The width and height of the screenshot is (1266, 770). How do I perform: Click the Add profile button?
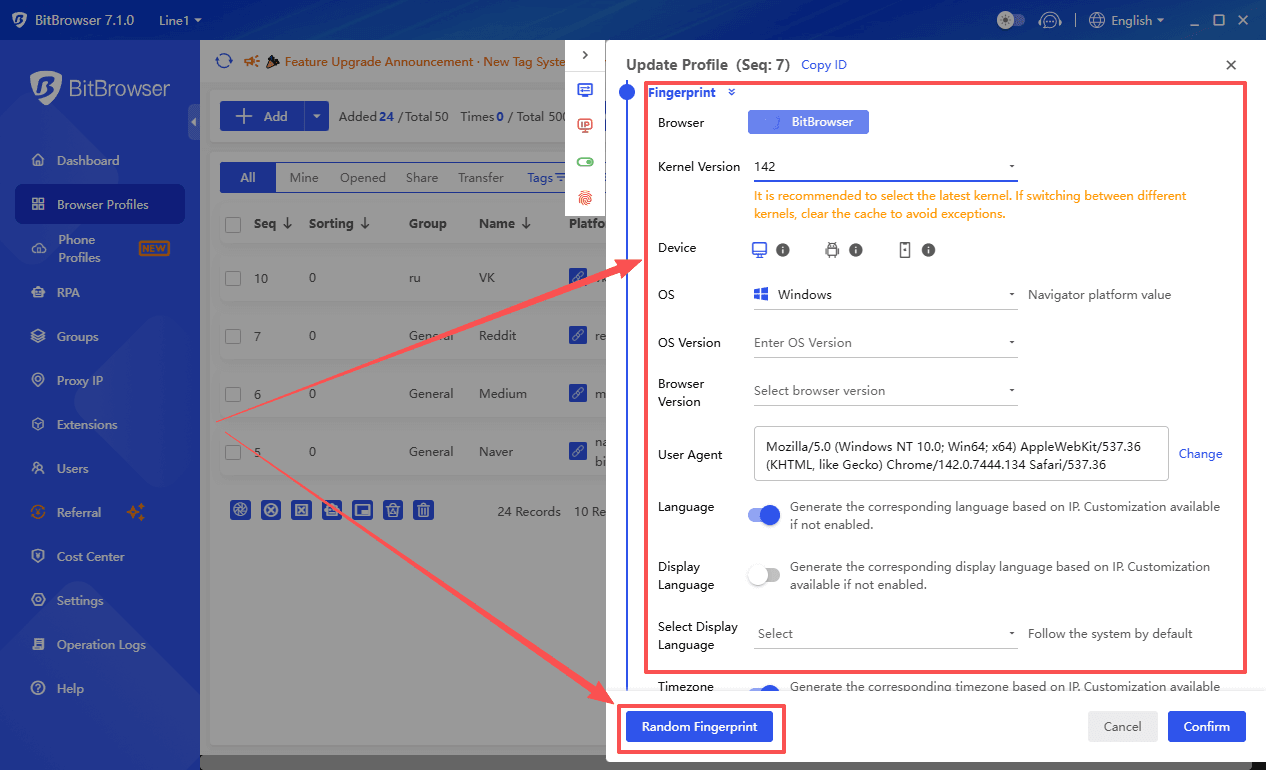point(262,116)
